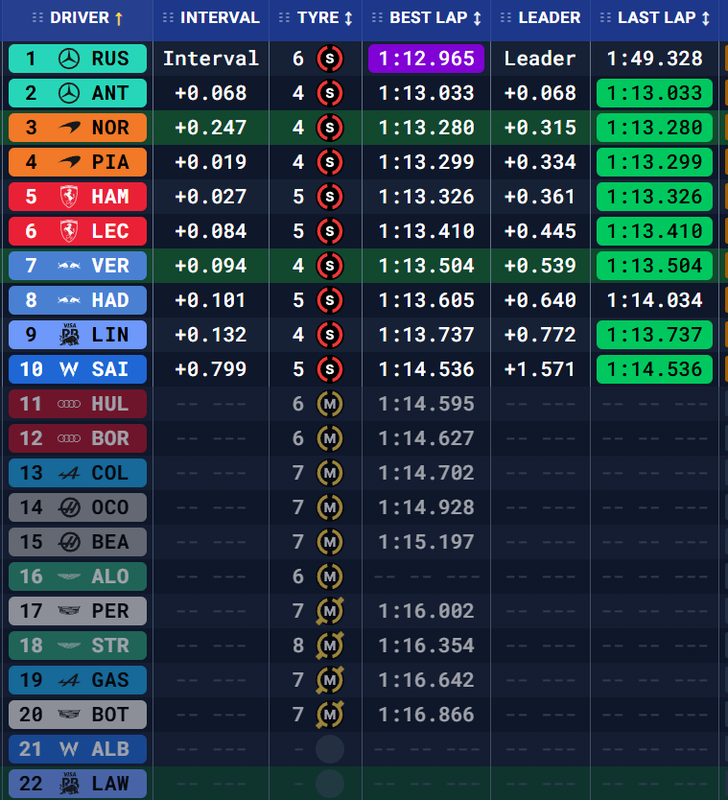Click the soft tyre icon in VER row
This screenshot has width=728, height=800.
[330, 266]
